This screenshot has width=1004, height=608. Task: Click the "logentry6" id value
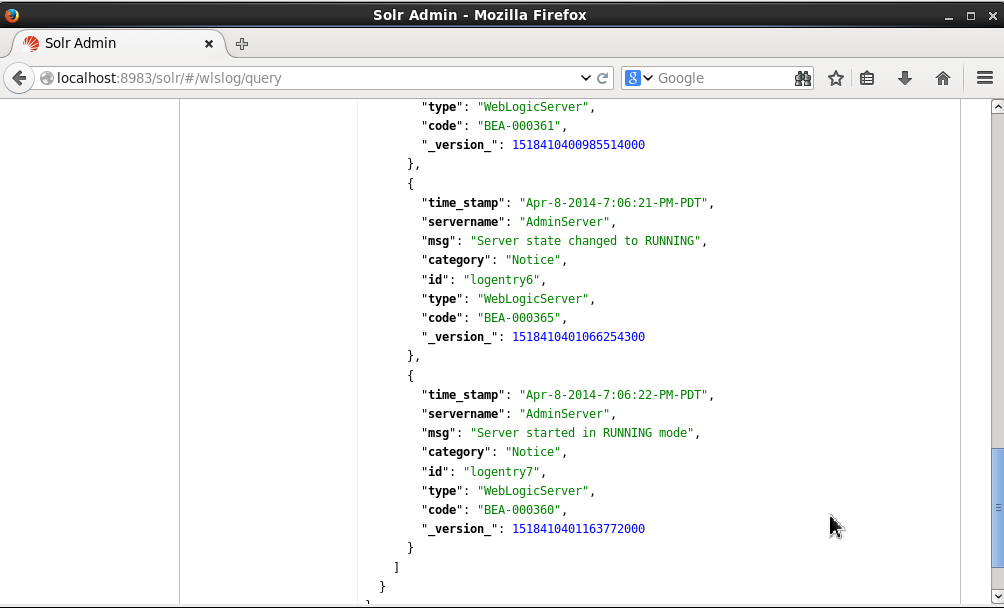click(x=501, y=280)
